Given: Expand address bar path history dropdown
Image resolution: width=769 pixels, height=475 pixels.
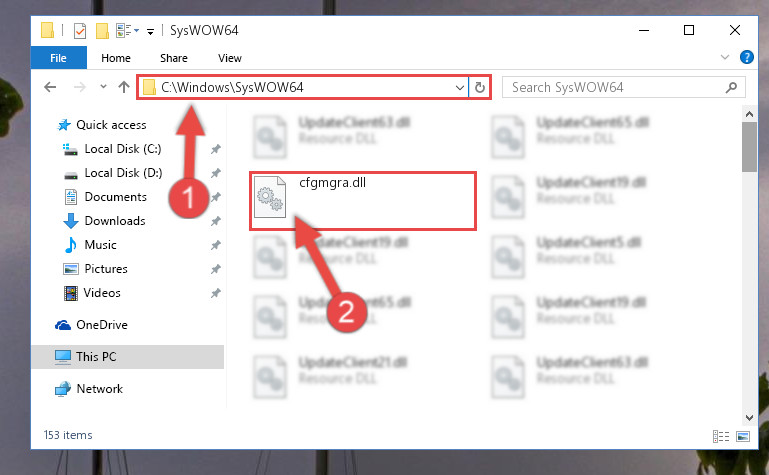Looking at the screenshot, I should 460,88.
